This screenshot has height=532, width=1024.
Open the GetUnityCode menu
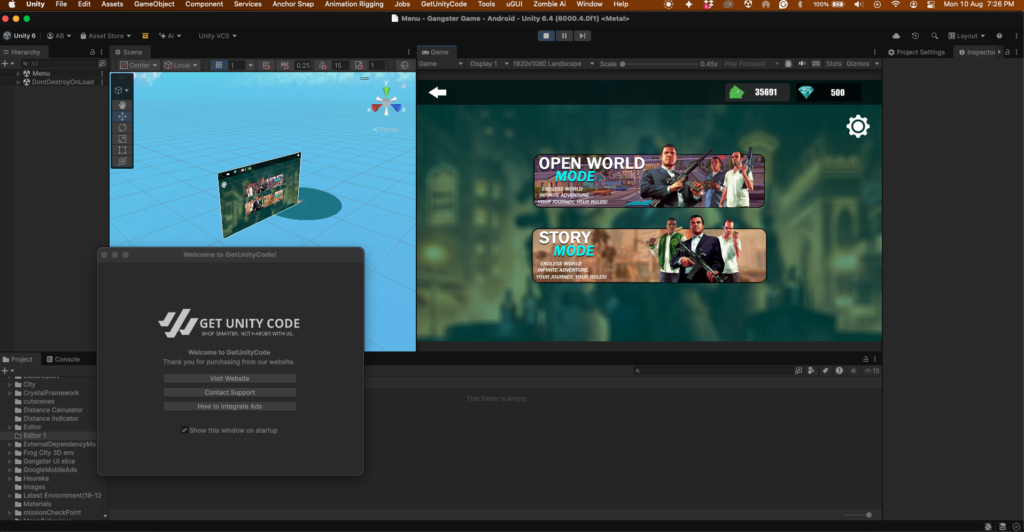click(x=443, y=4)
